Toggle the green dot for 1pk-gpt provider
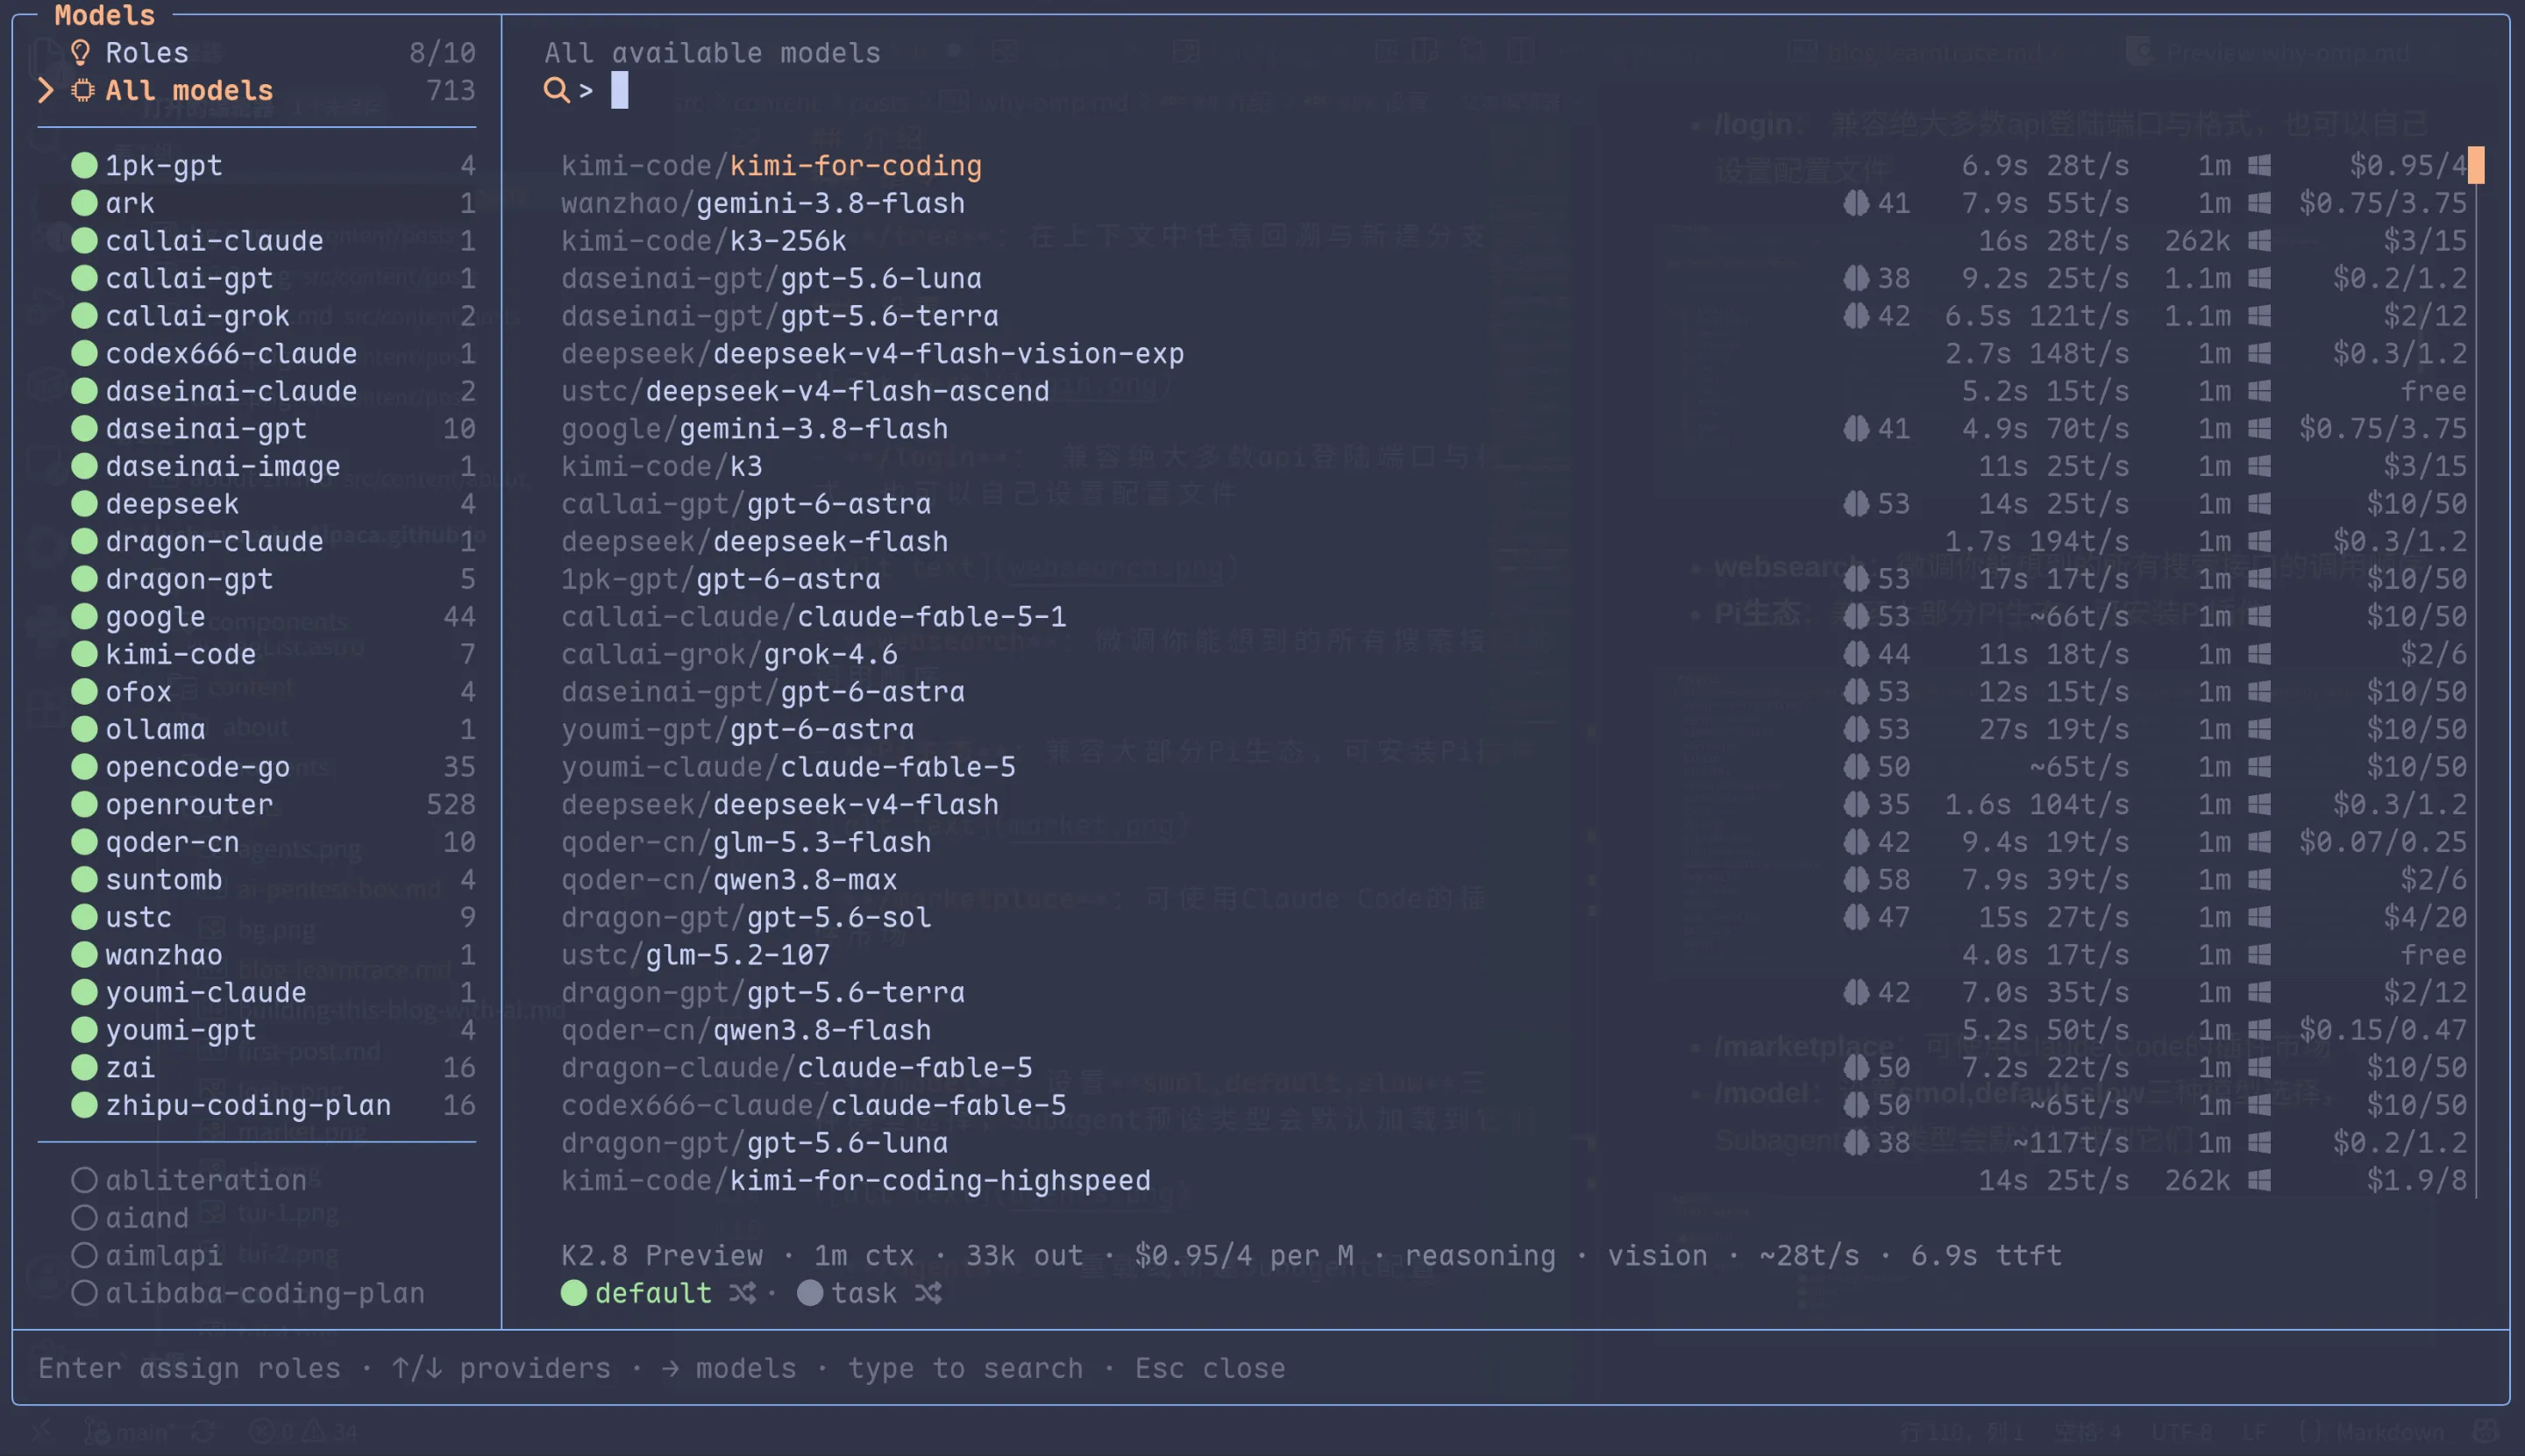This screenshot has width=2525, height=1456. 84,165
